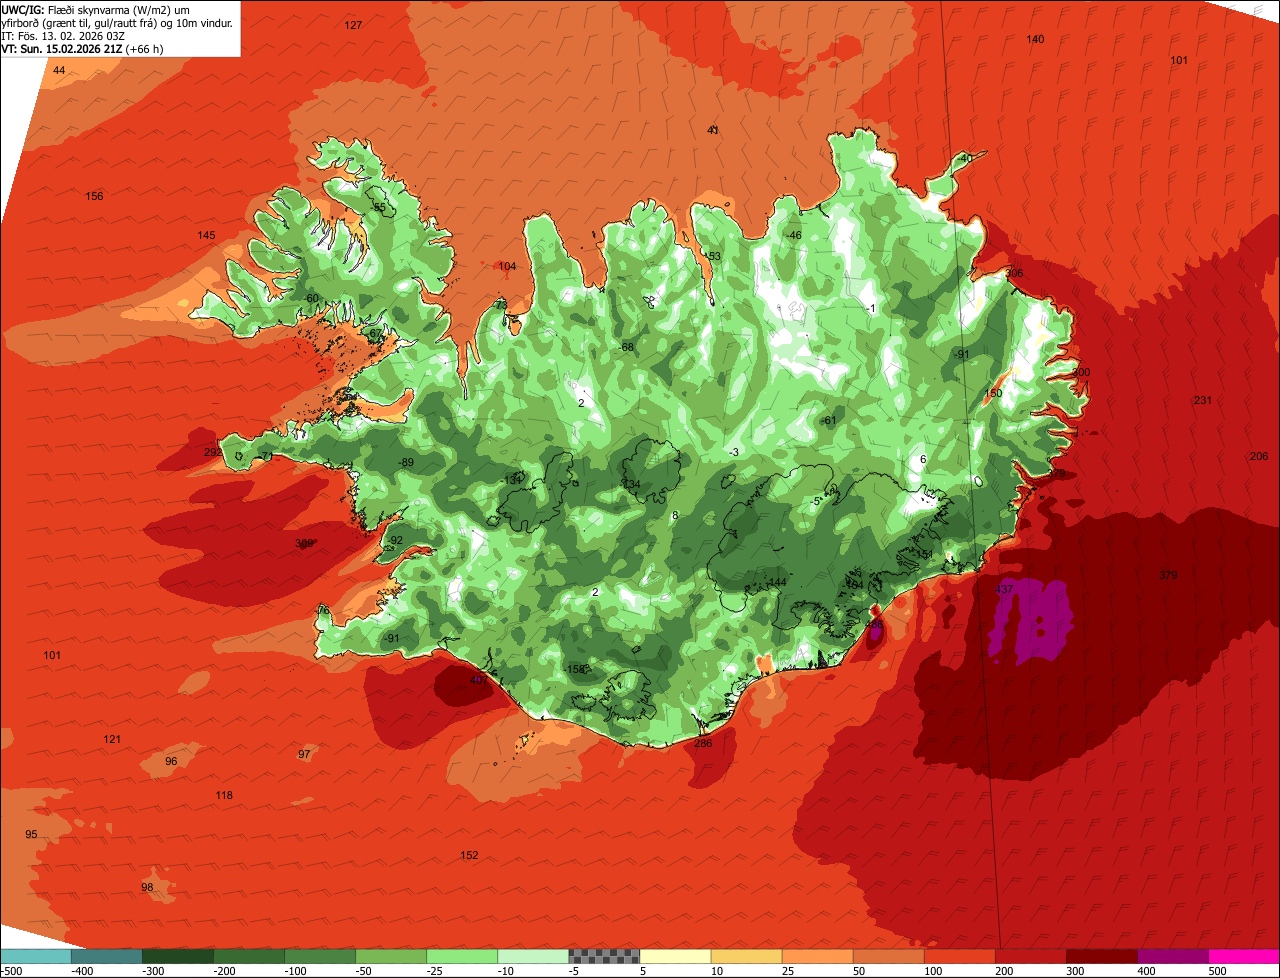The image size is (1280, 978).
Task: Select the darkest green swatch between -300 and -200
Action: [178, 956]
